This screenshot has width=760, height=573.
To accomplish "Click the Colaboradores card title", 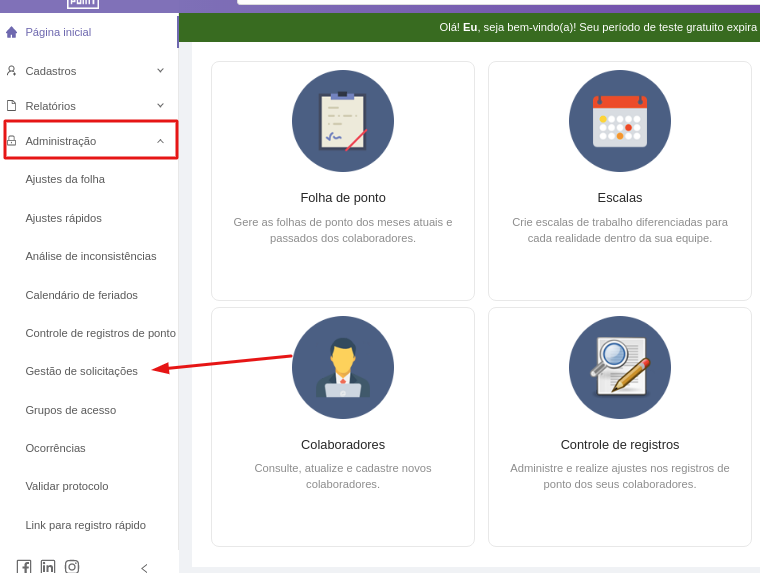I will coord(343,445).
